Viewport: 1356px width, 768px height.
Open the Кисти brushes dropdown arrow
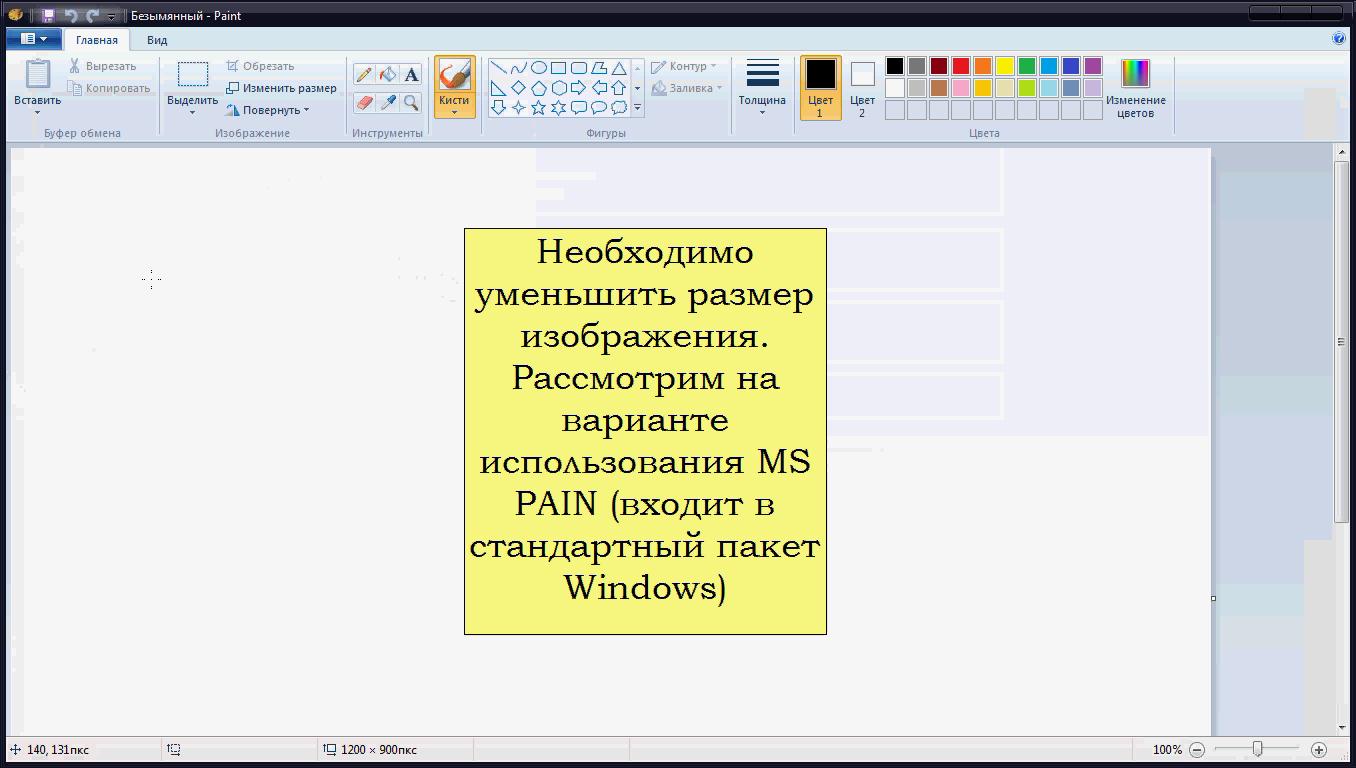[454, 112]
